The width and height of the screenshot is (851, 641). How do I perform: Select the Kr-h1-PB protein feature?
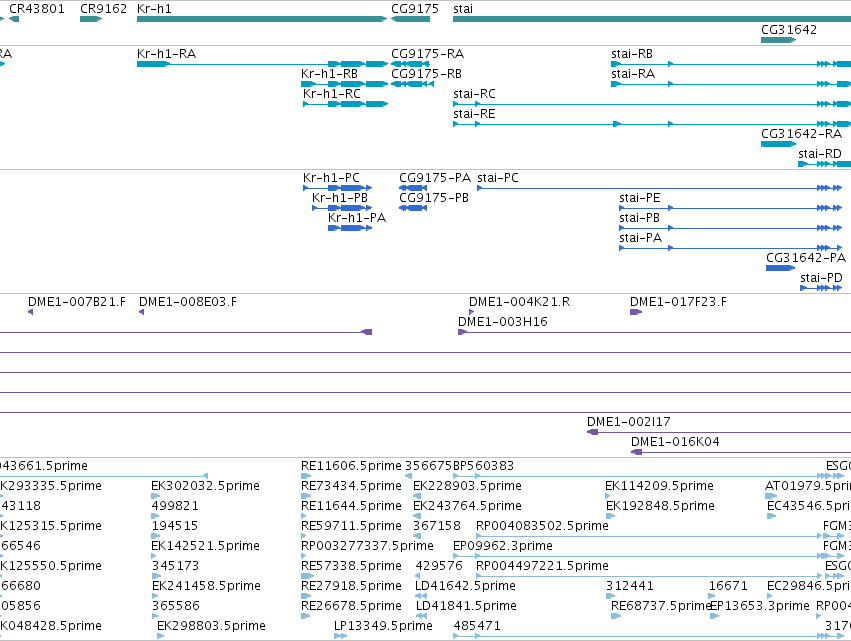342,208
